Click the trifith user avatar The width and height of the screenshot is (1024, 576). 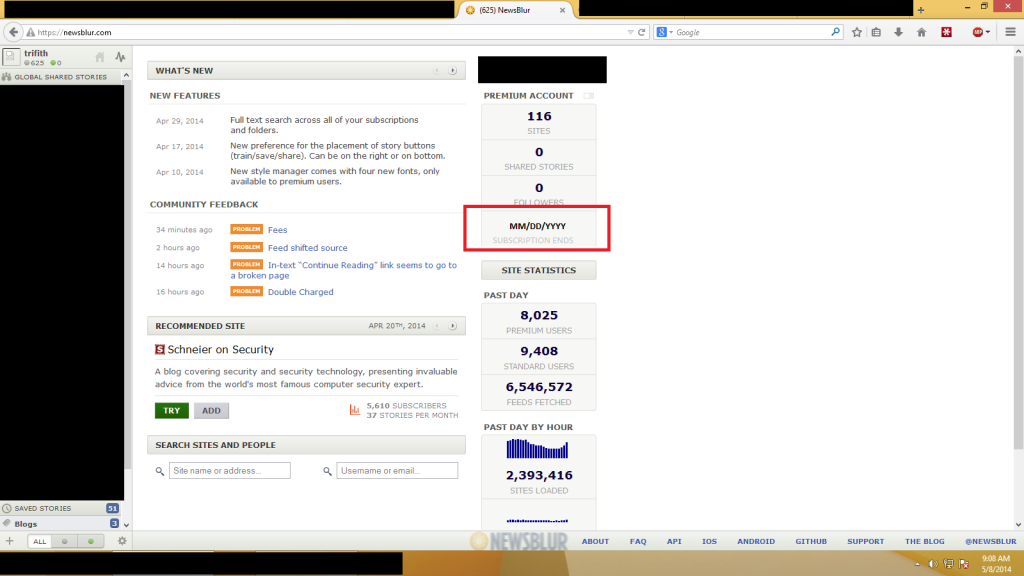[x=10, y=57]
